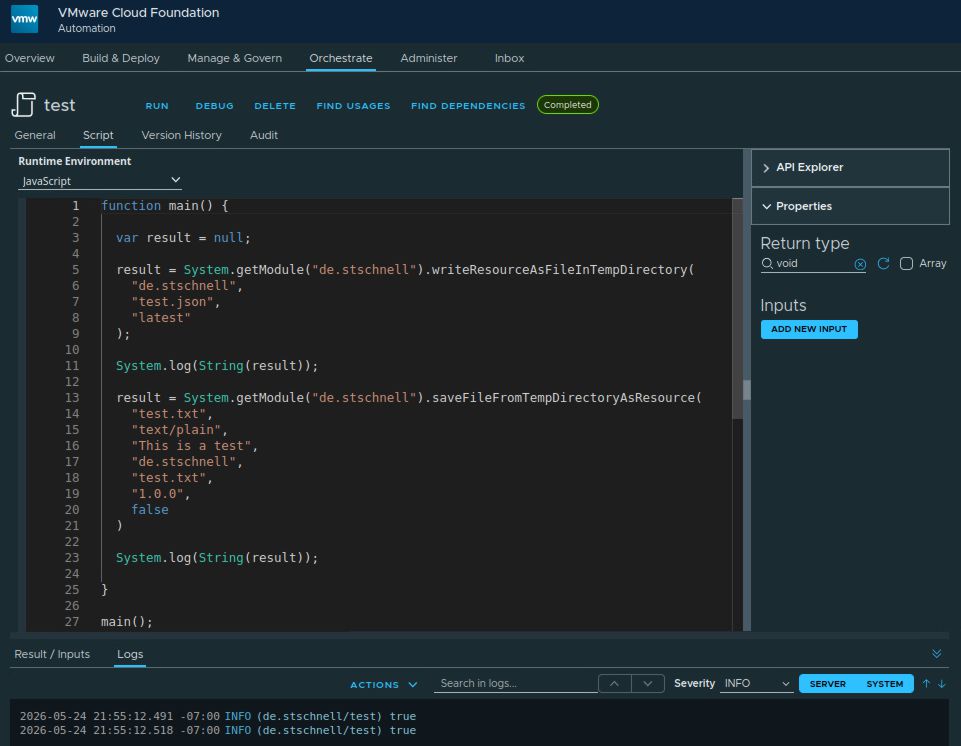Click the "text/plain" string in code
This screenshot has height=746, width=961.
(x=176, y=430)
